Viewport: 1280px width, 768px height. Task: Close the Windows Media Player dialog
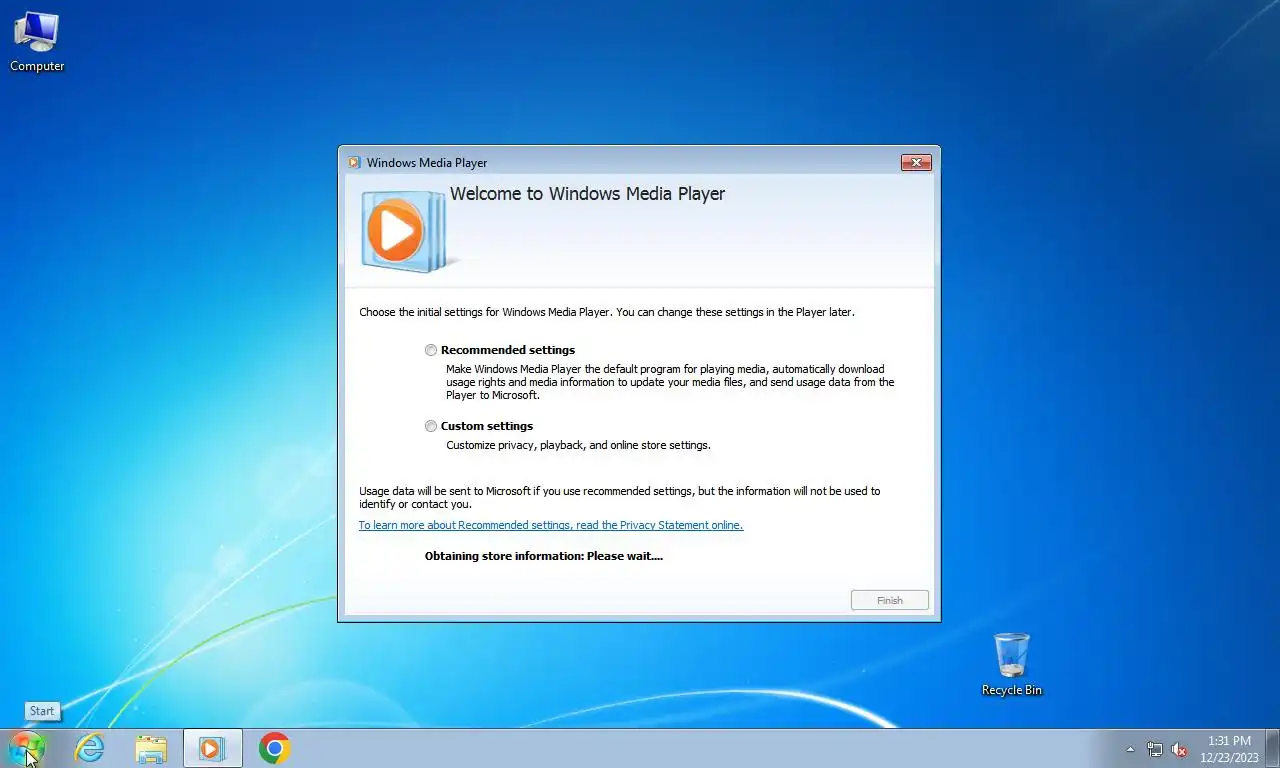point(916,162)
